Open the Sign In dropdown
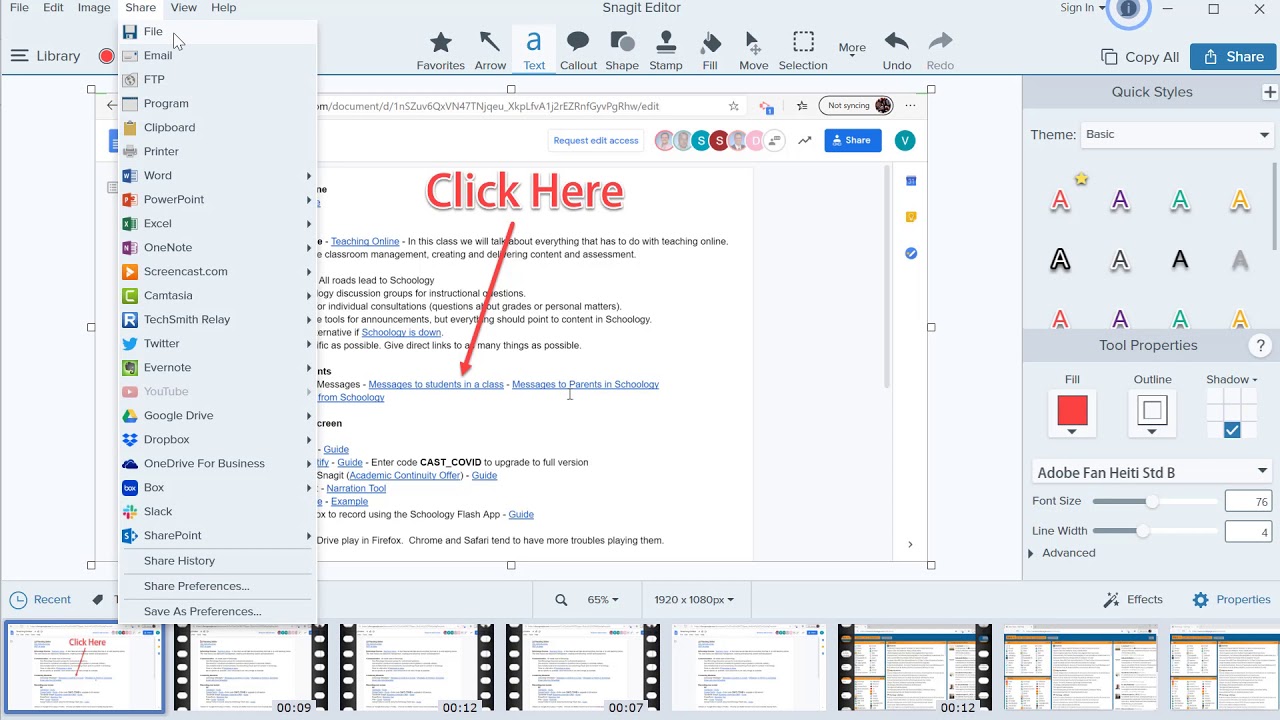This screenshot has width=1280, height=720. 1082,8
